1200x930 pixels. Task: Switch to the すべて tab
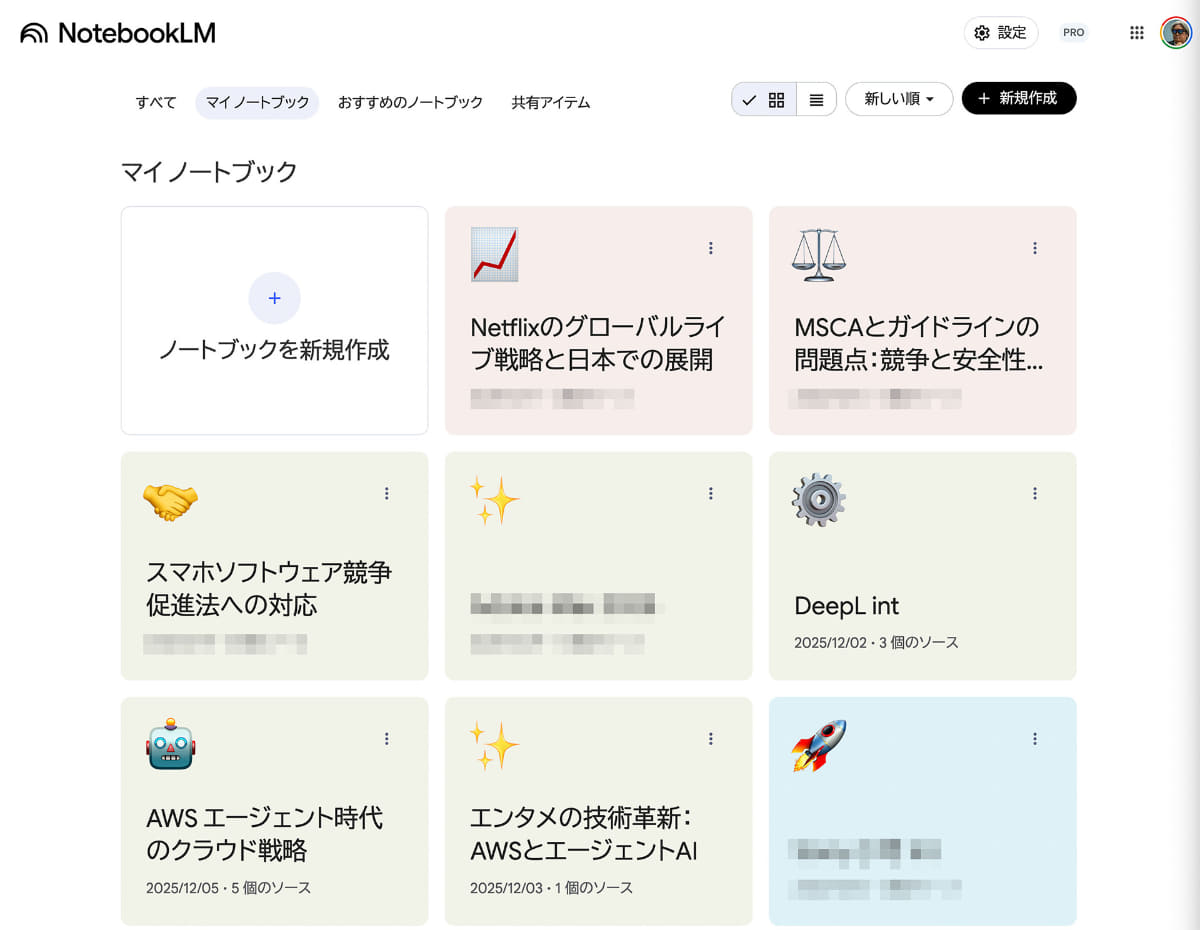tap(156, 102)
